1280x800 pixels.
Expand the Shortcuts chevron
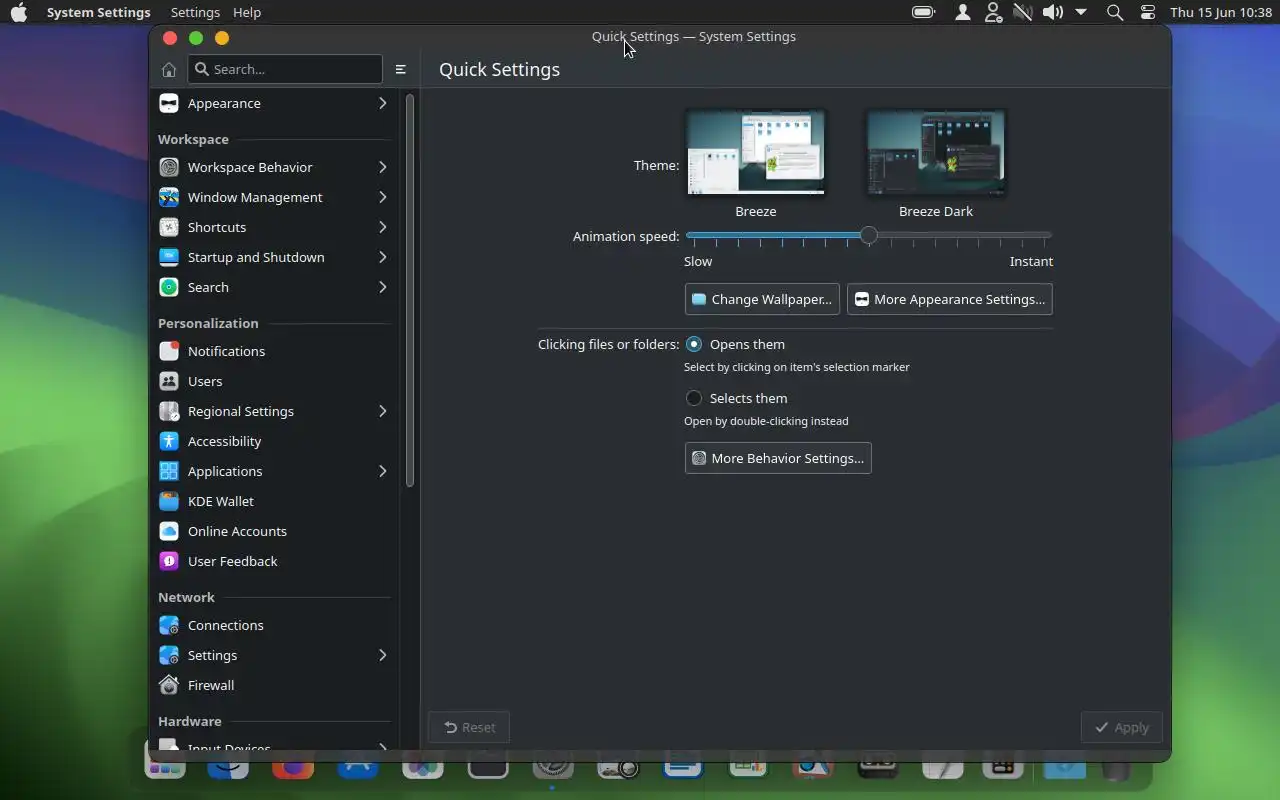(x=382, y=227)
